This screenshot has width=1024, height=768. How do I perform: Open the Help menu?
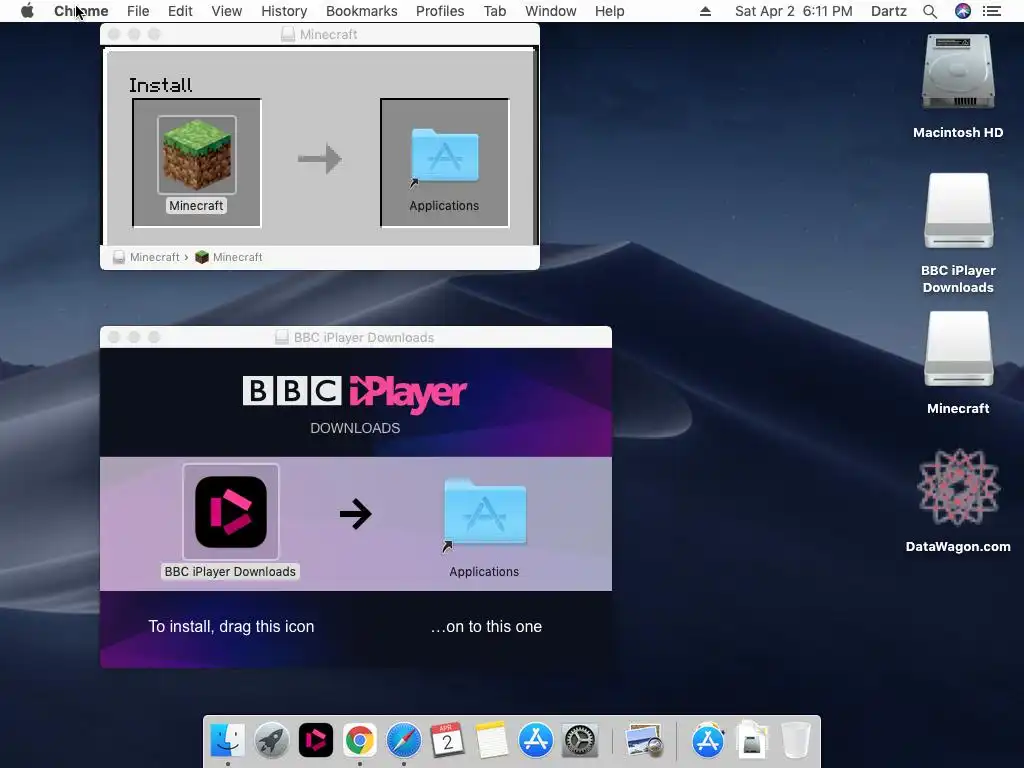(609, 11)
